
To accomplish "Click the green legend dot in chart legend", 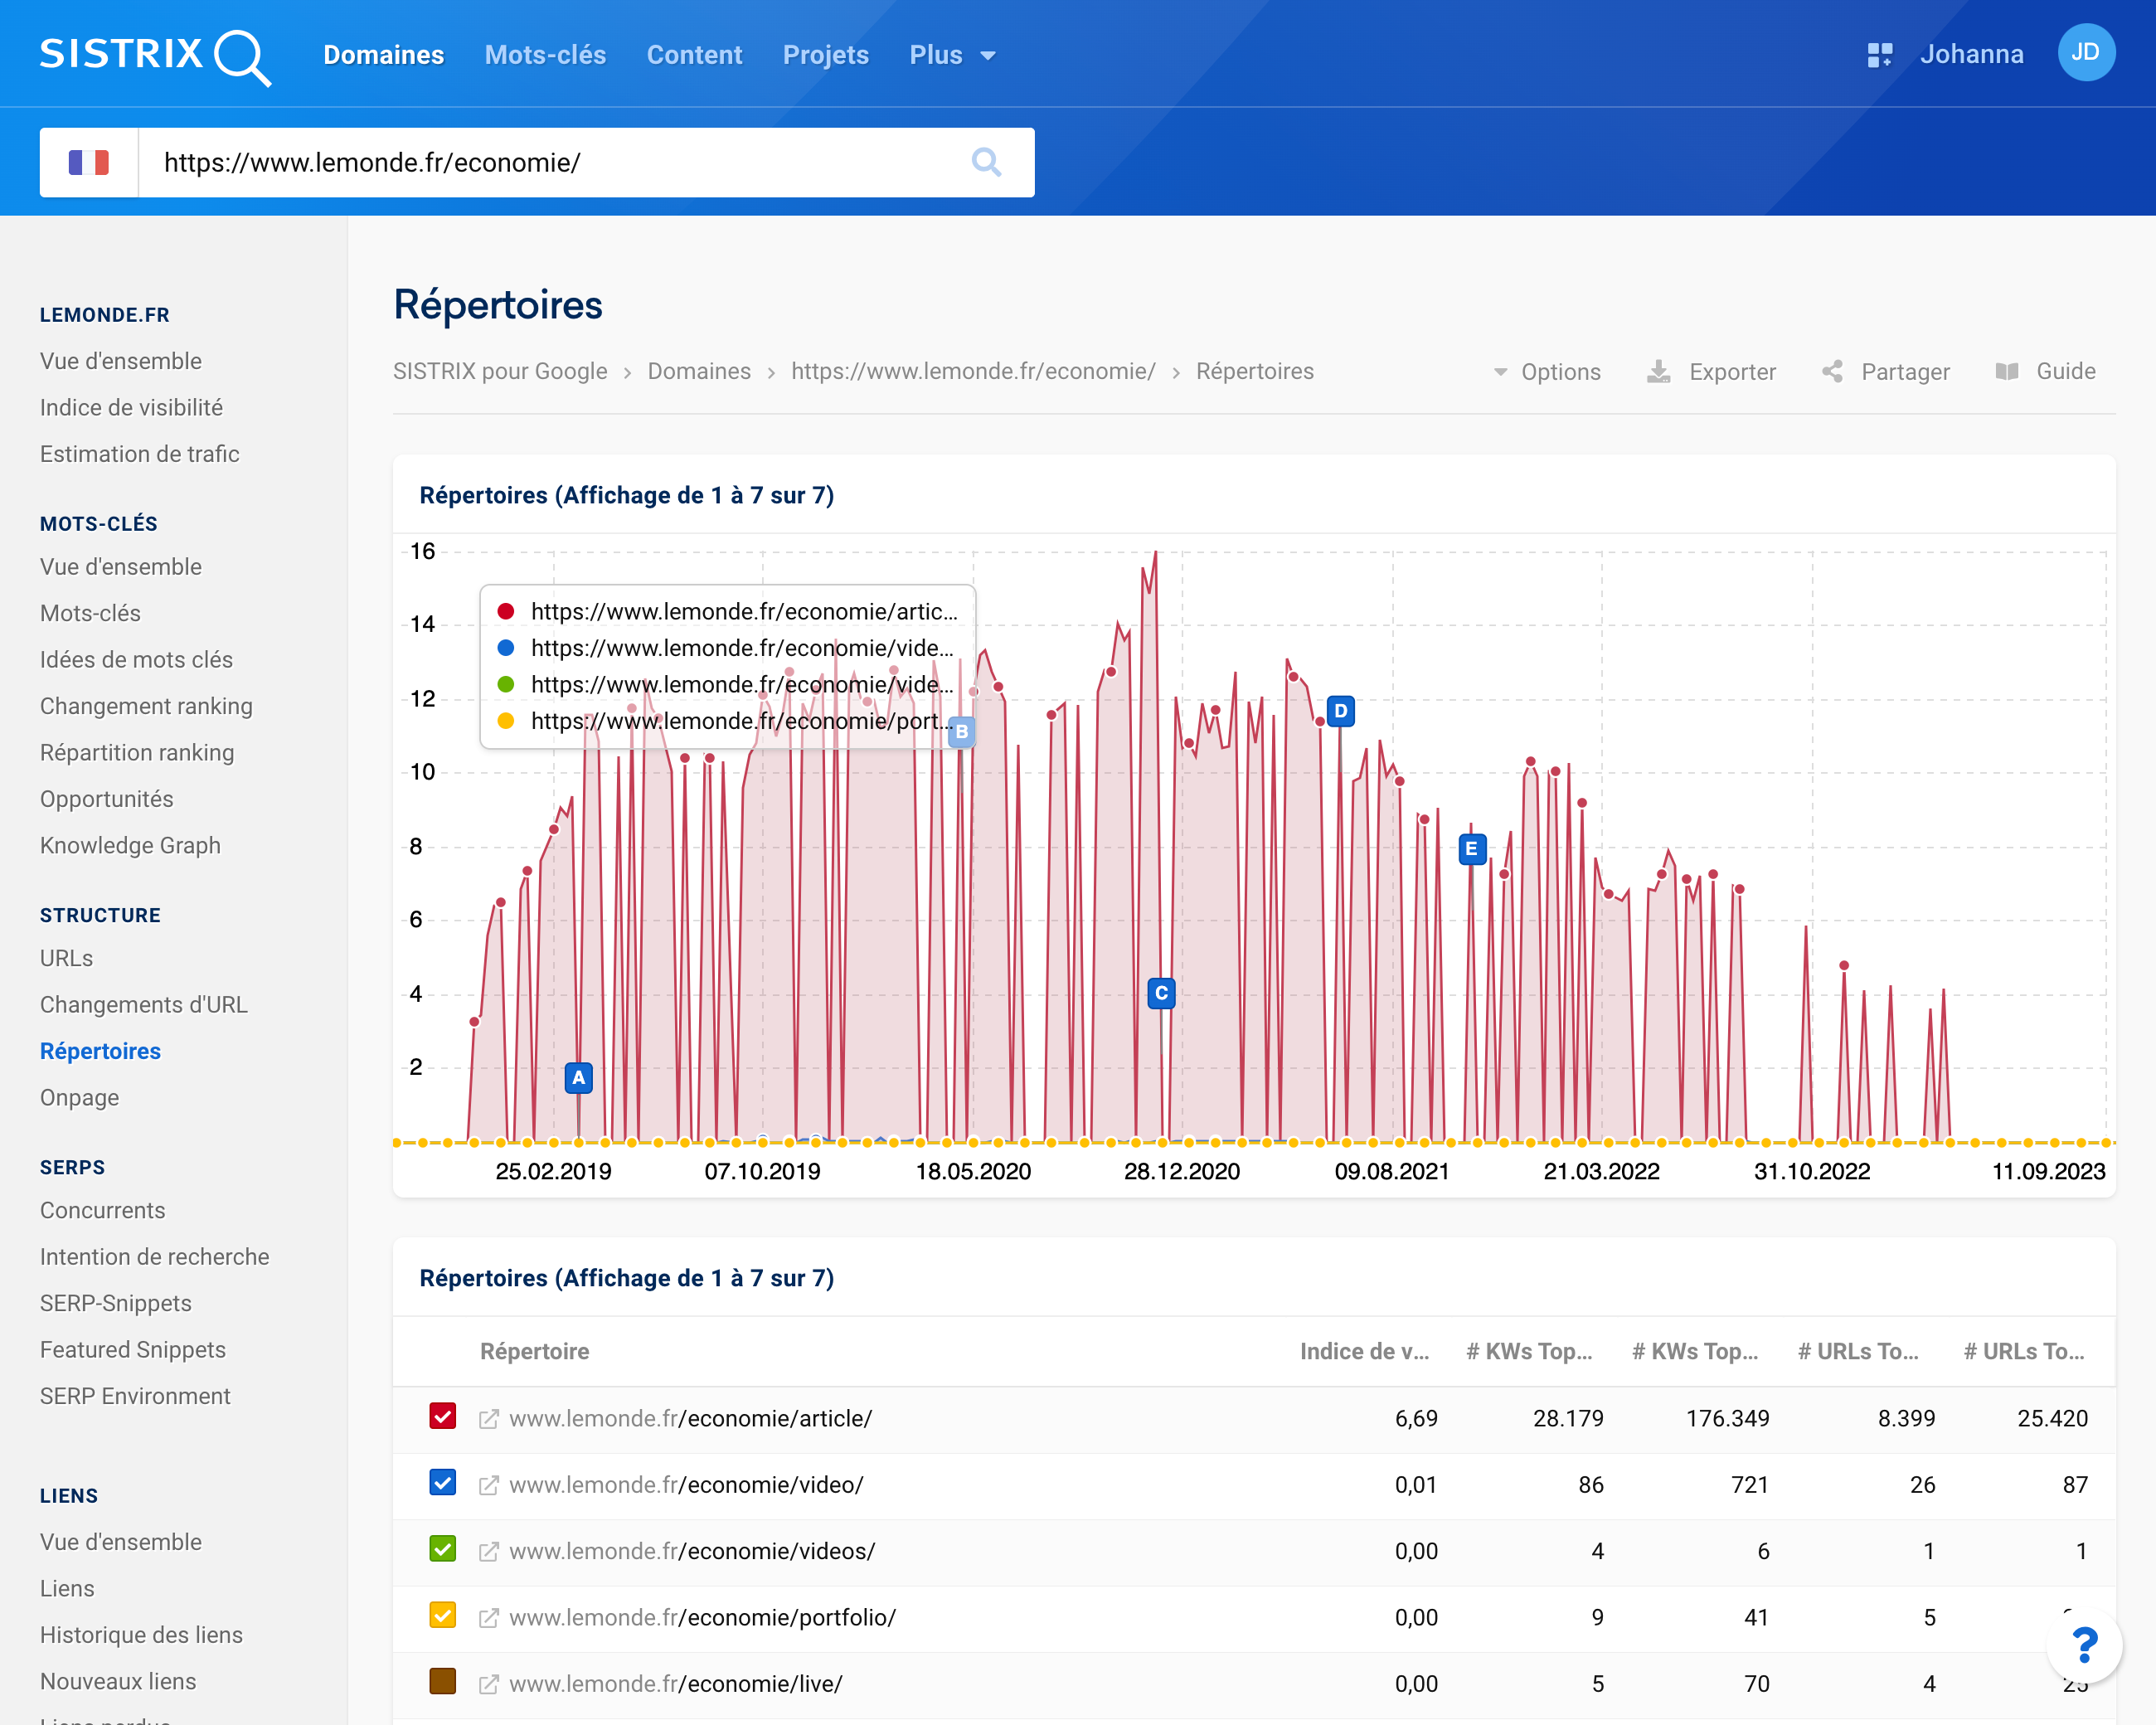I will [506, 684].
